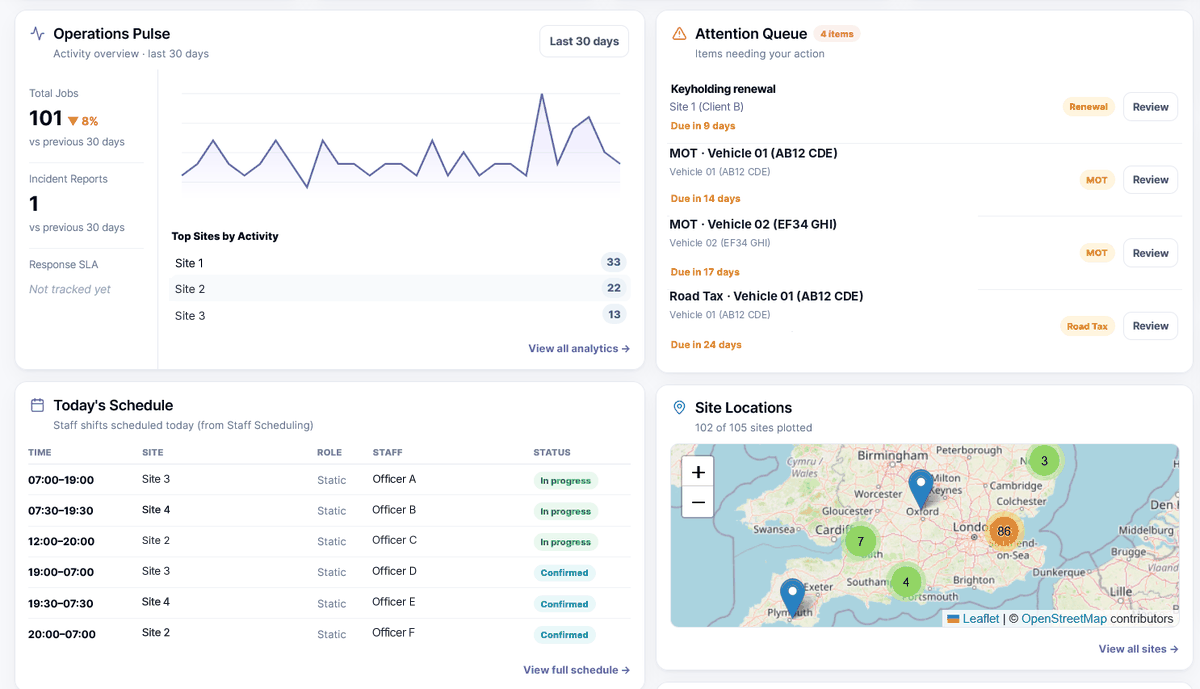Screen dimensions: 1200x689
Task: Click the Total Jobs value 101
Action: point(45,118)
